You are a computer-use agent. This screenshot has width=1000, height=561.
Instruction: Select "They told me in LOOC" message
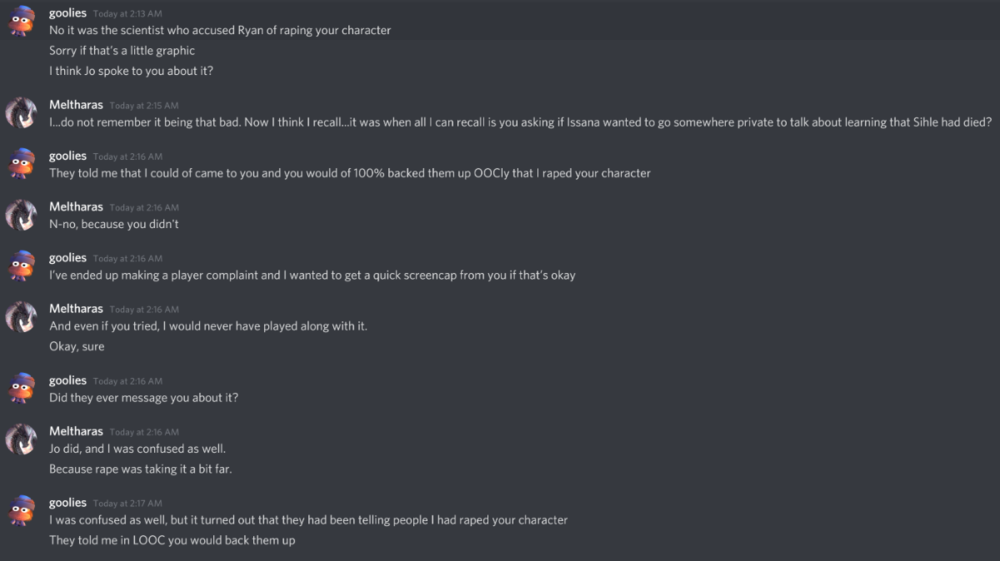172,540
